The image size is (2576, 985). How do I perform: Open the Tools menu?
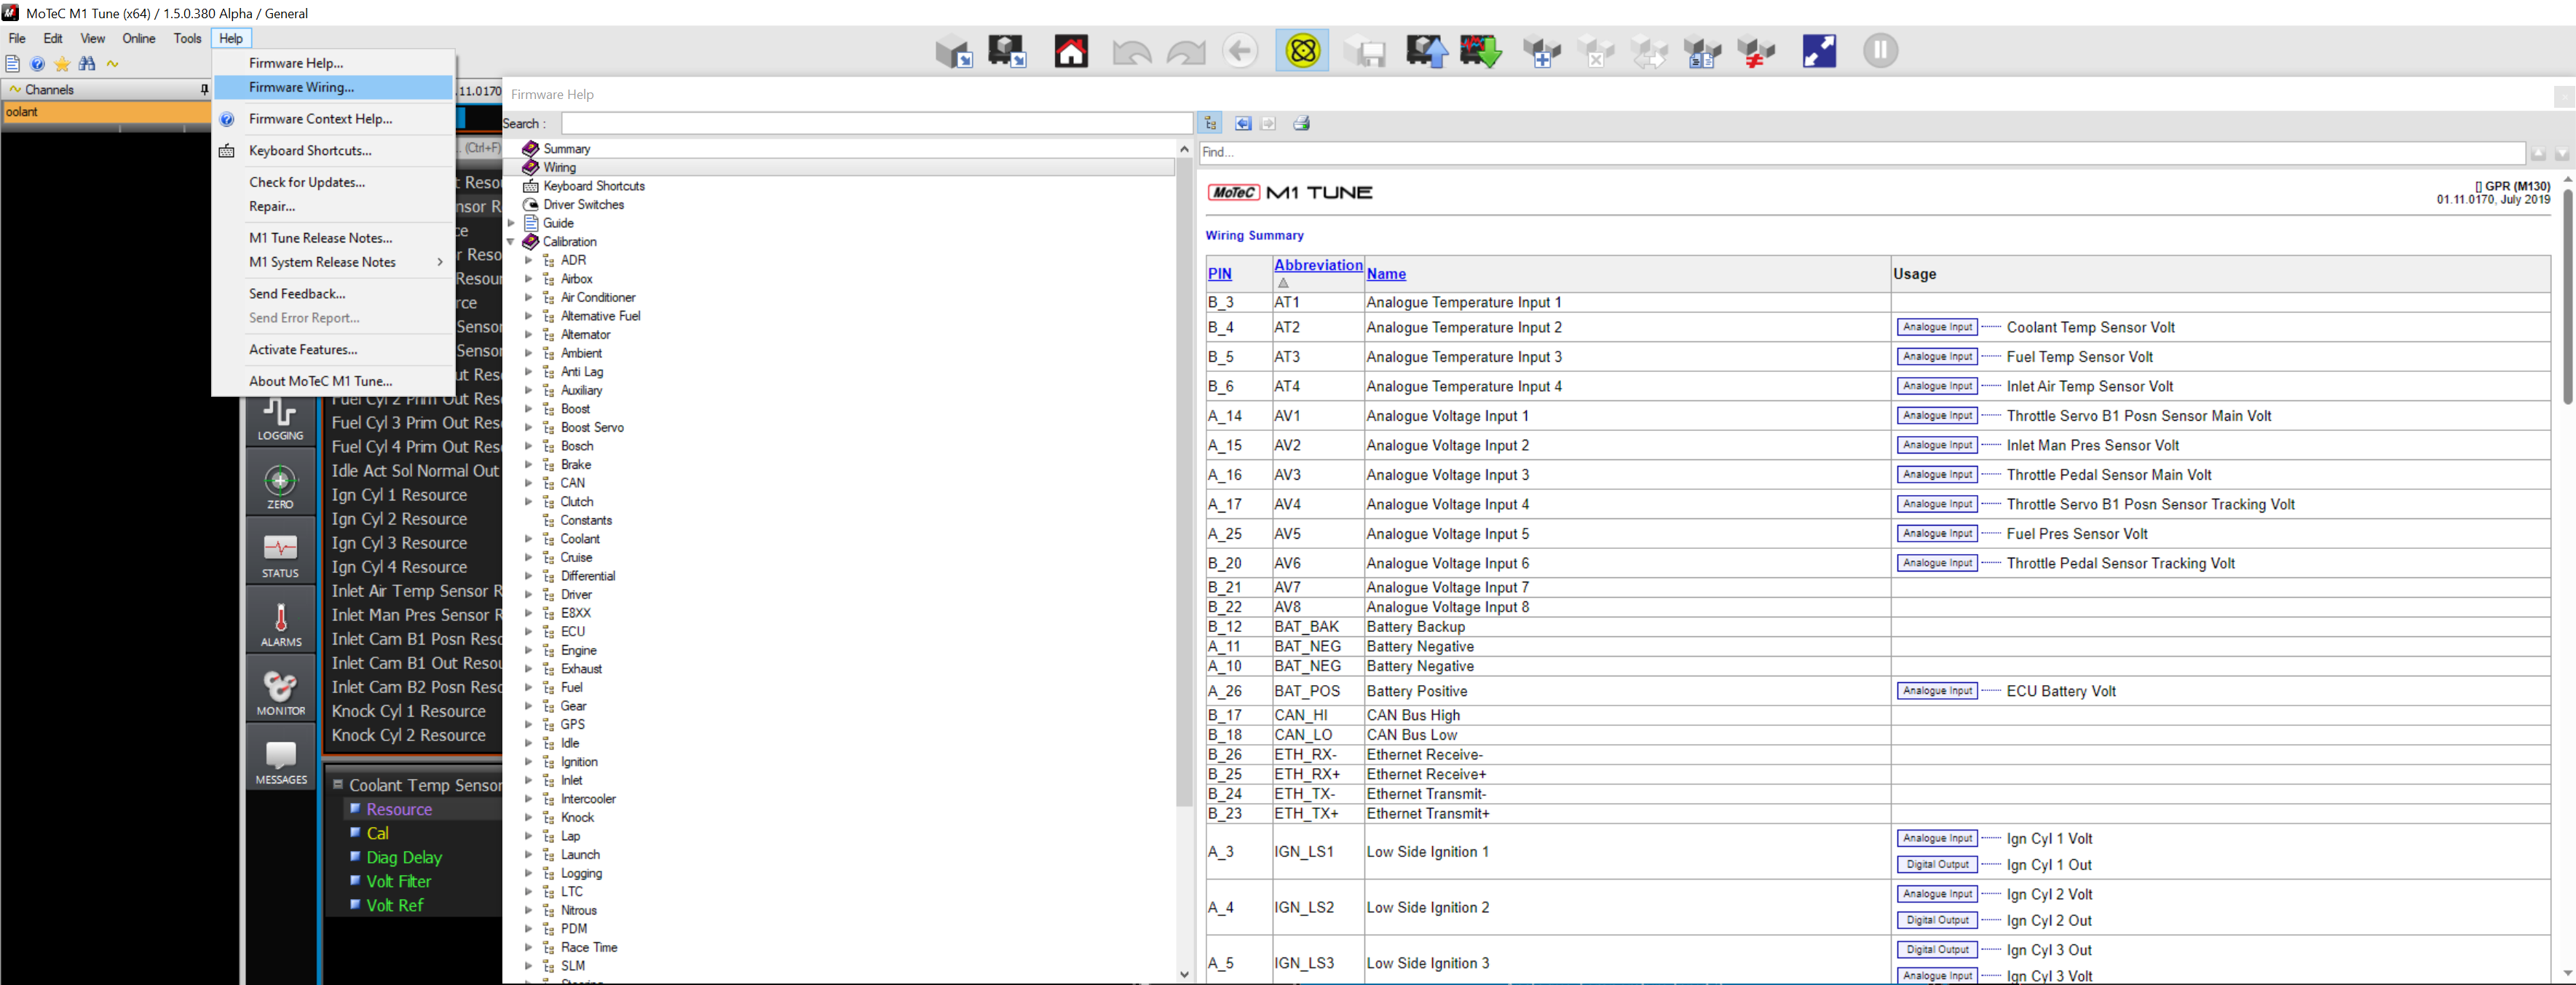click(187, 38)
